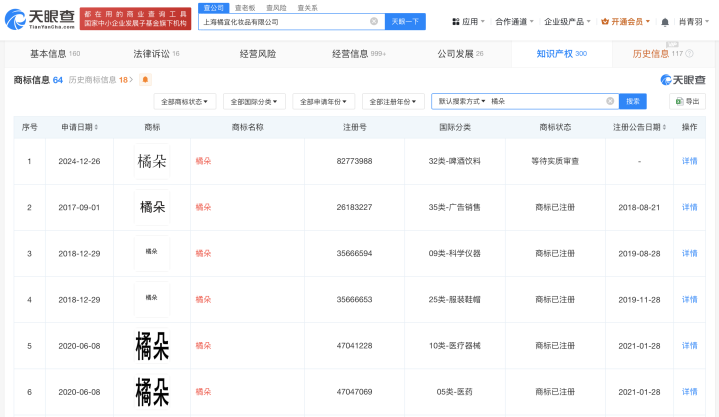Click 导出 export with Excel icon
719x417 pixels.
pos(687,101)
